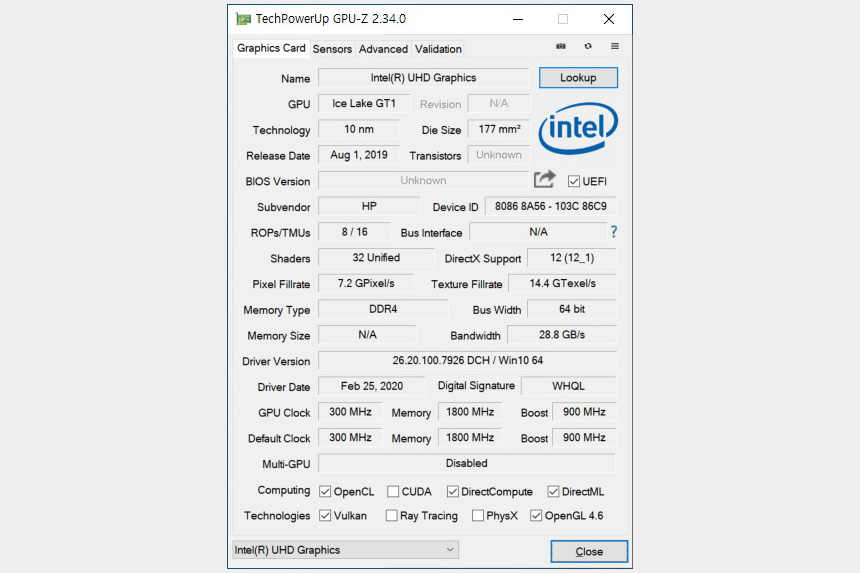
Task: Click Bus Width value 64 bit
Action: (x=572, y=309)
